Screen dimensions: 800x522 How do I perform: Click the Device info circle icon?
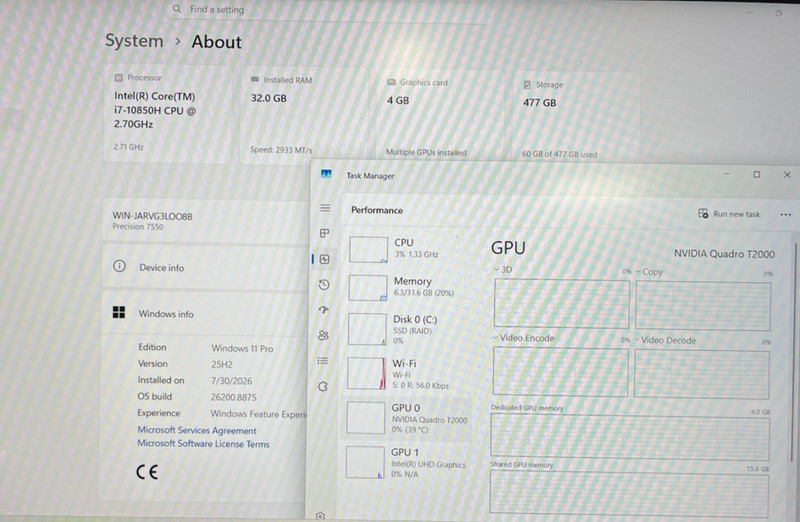point(119,266)
